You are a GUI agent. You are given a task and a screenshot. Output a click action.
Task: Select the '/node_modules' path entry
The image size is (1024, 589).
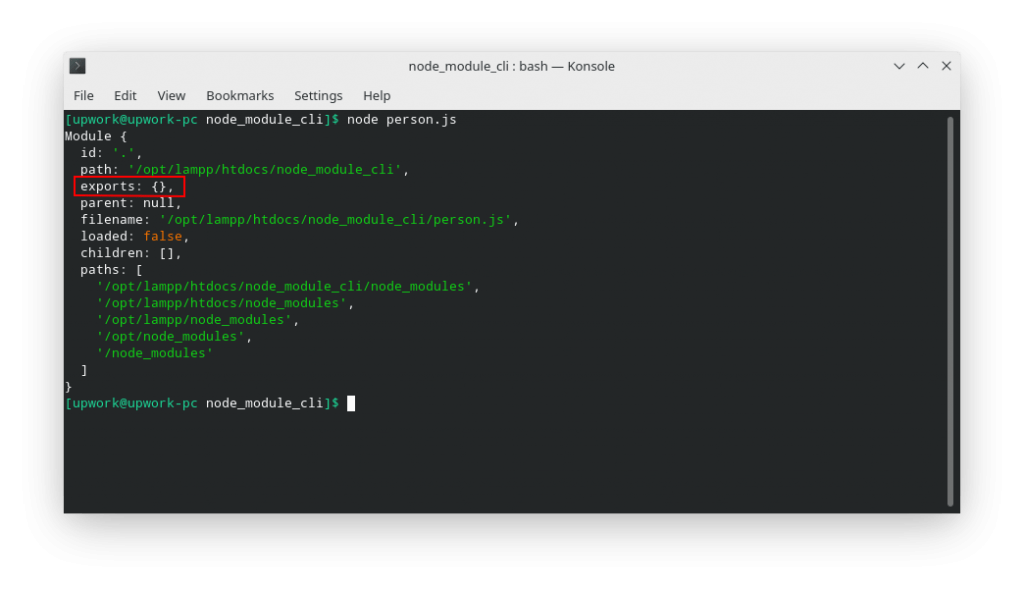coord(156,353)
